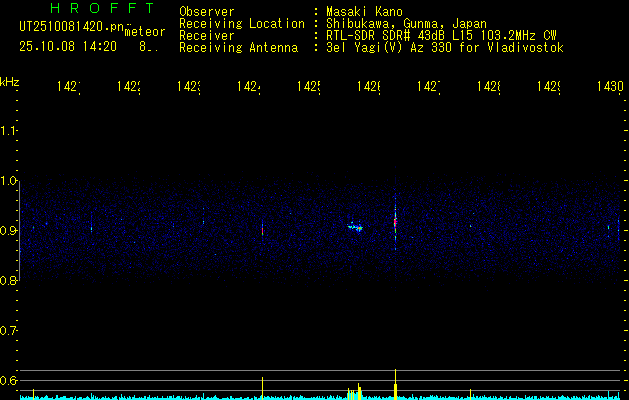Select the file name UT2510081420.pn

click(x=72, y=27)
